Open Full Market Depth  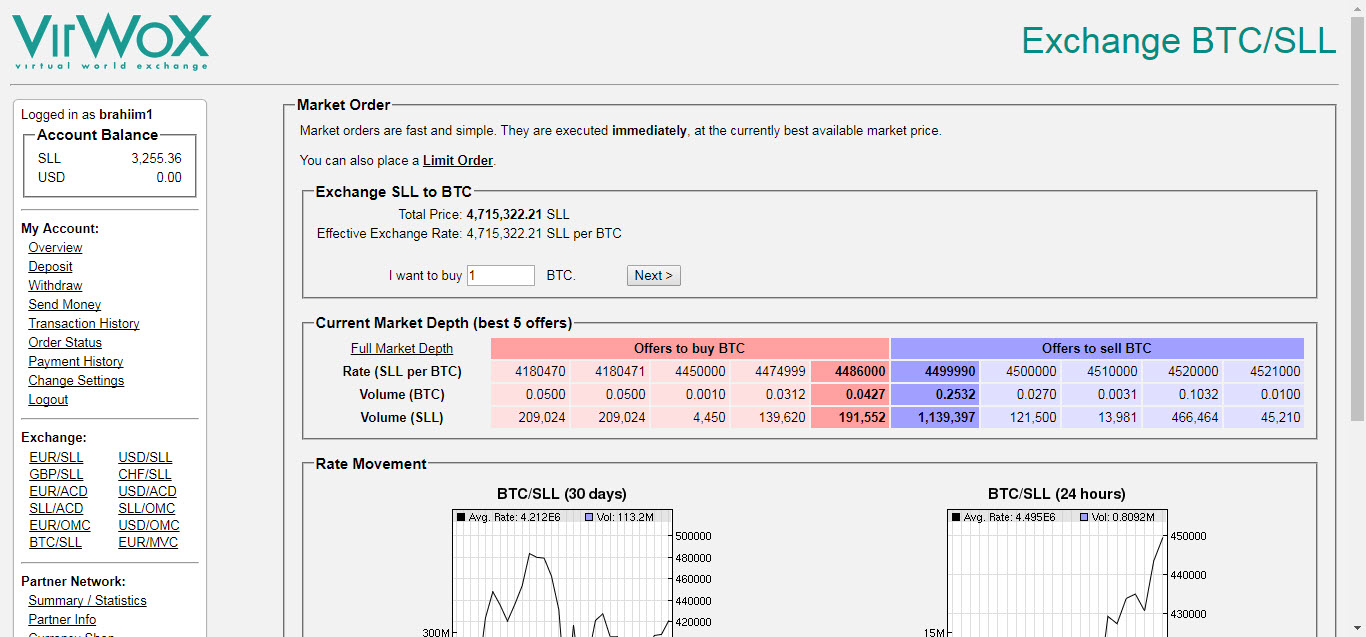(x=402, y=349)
